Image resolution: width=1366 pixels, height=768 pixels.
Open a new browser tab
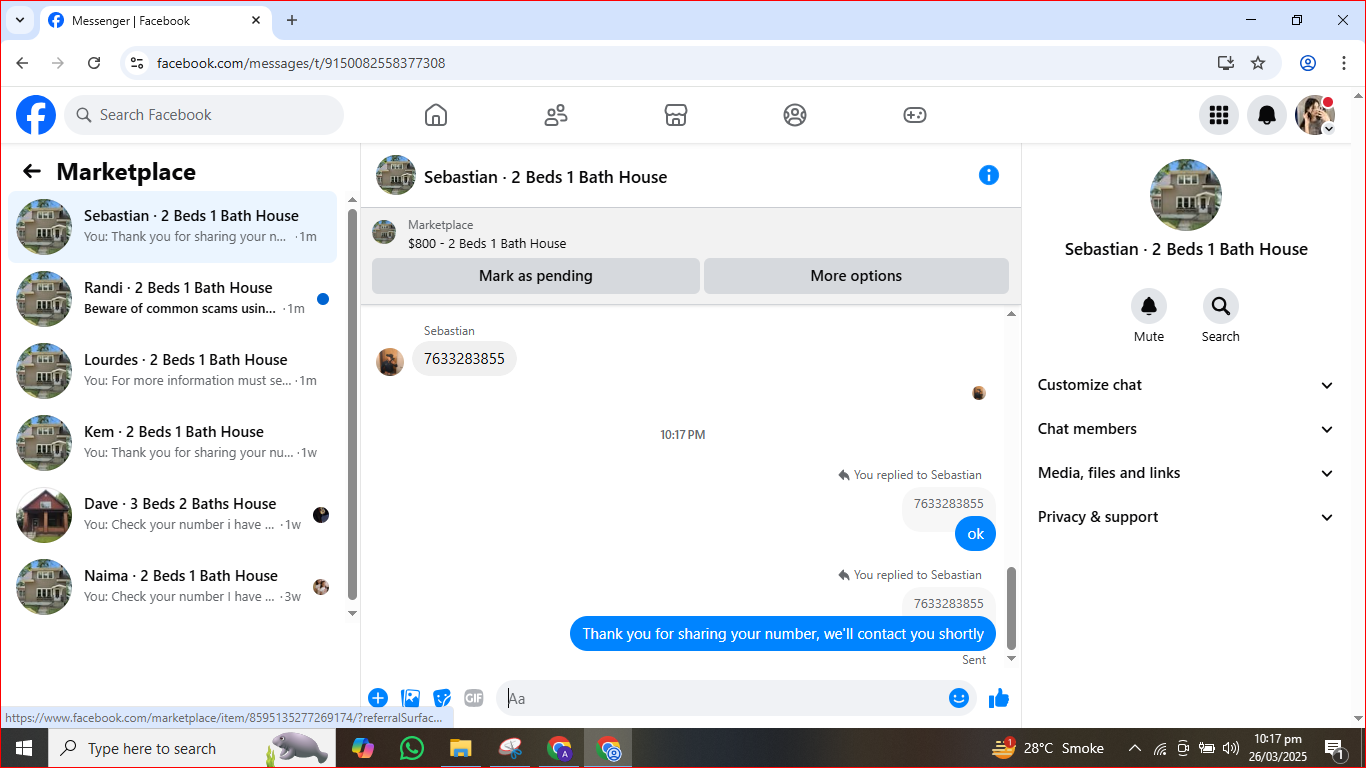tap(292, 20)
